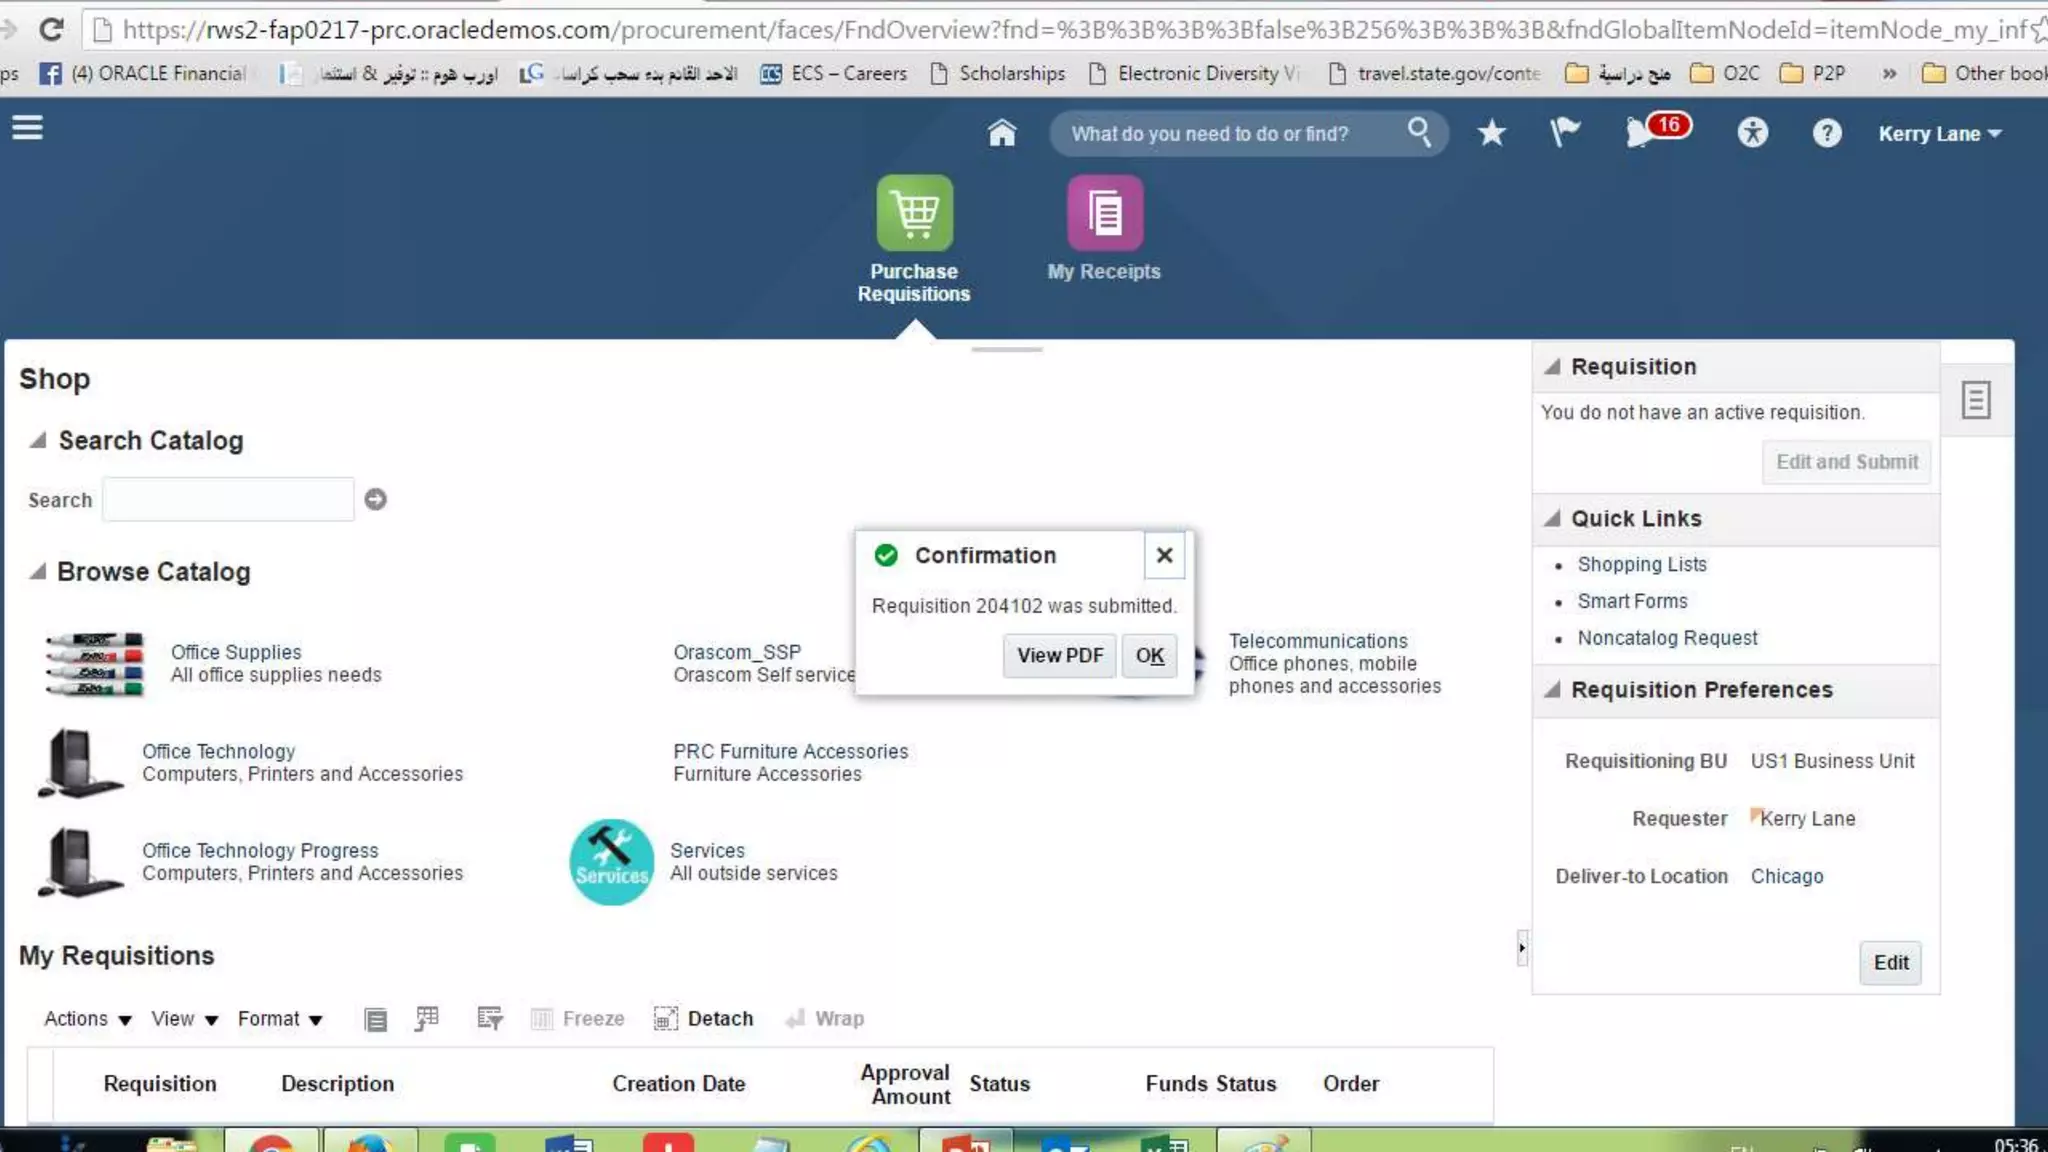Open ORACLE Financial Facebook bookmark
2048x1152 pixels.
coord(143,73)
